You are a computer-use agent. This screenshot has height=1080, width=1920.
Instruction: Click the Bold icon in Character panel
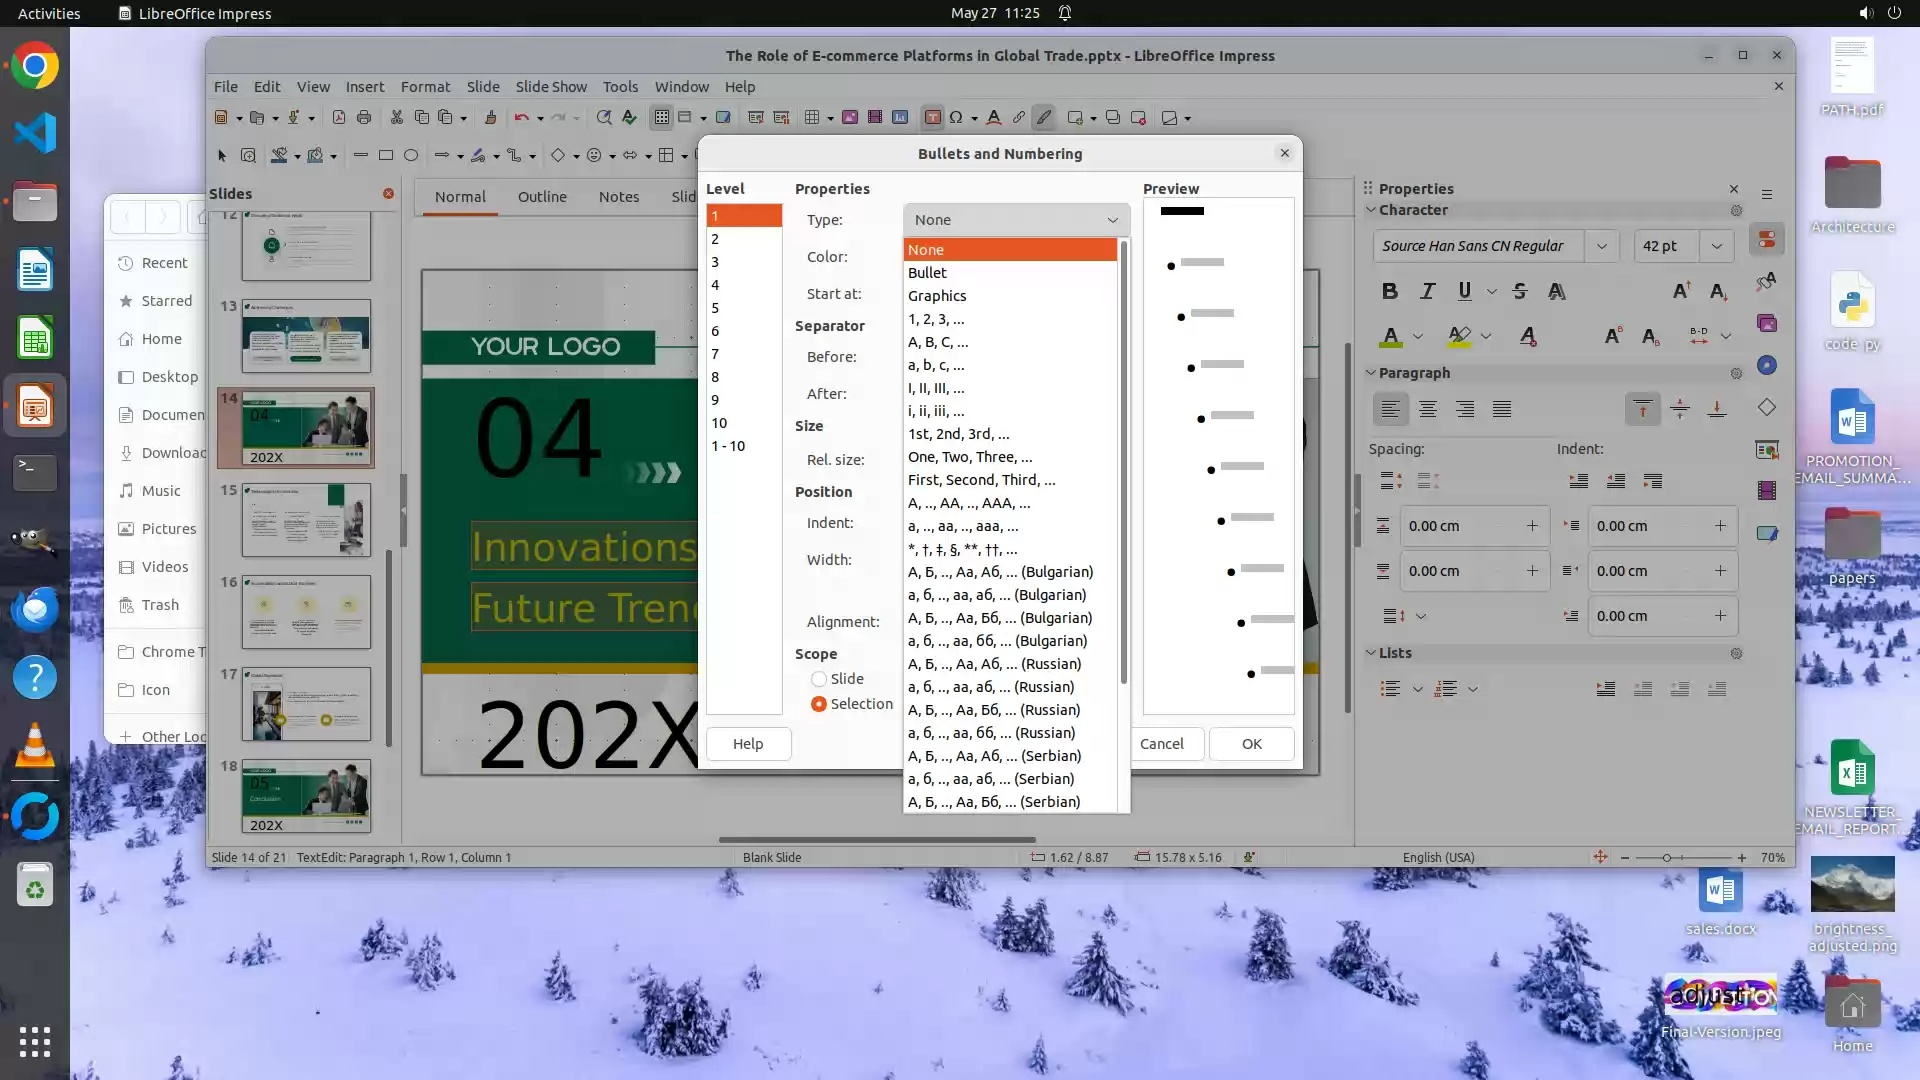(1389, 291)
